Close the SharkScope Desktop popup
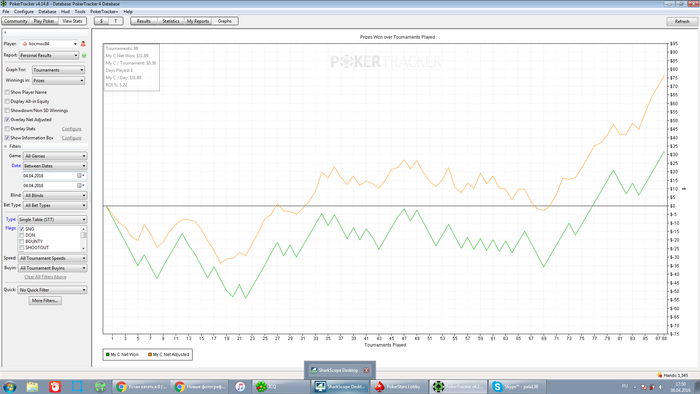 [x=366, y=370]
